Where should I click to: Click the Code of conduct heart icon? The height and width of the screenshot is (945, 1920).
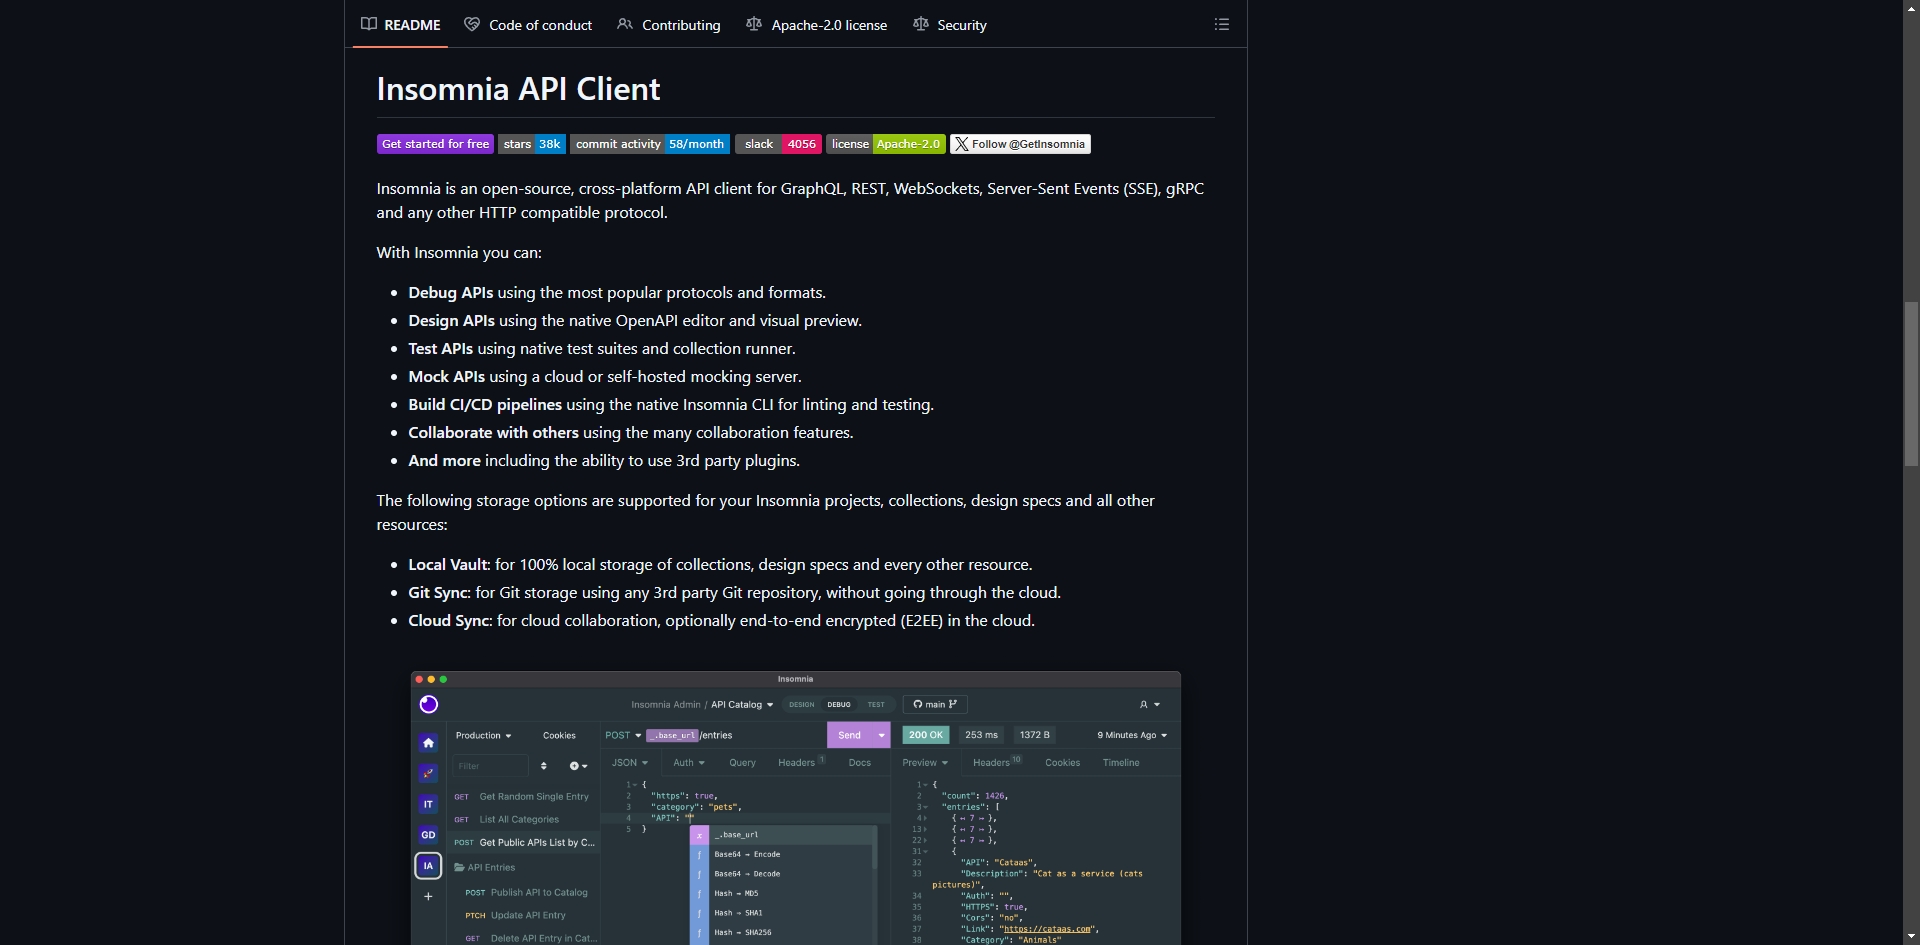pyautogui.click(x=472, y=24)
